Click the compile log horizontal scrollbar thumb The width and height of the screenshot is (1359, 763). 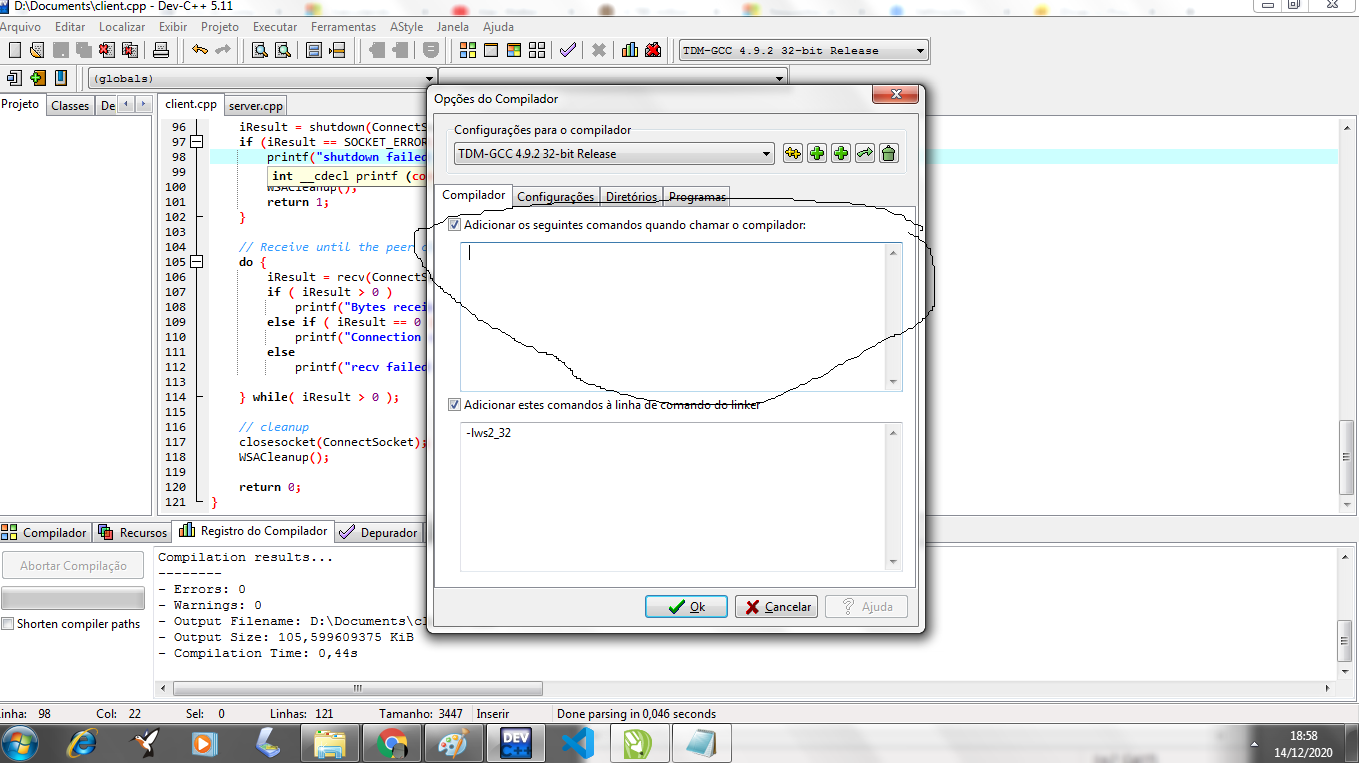point(357,688)
